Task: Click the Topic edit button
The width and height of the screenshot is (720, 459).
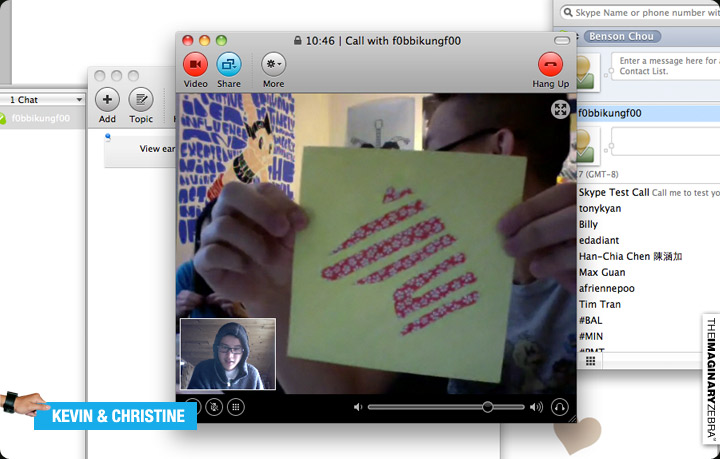Action: 141,99
